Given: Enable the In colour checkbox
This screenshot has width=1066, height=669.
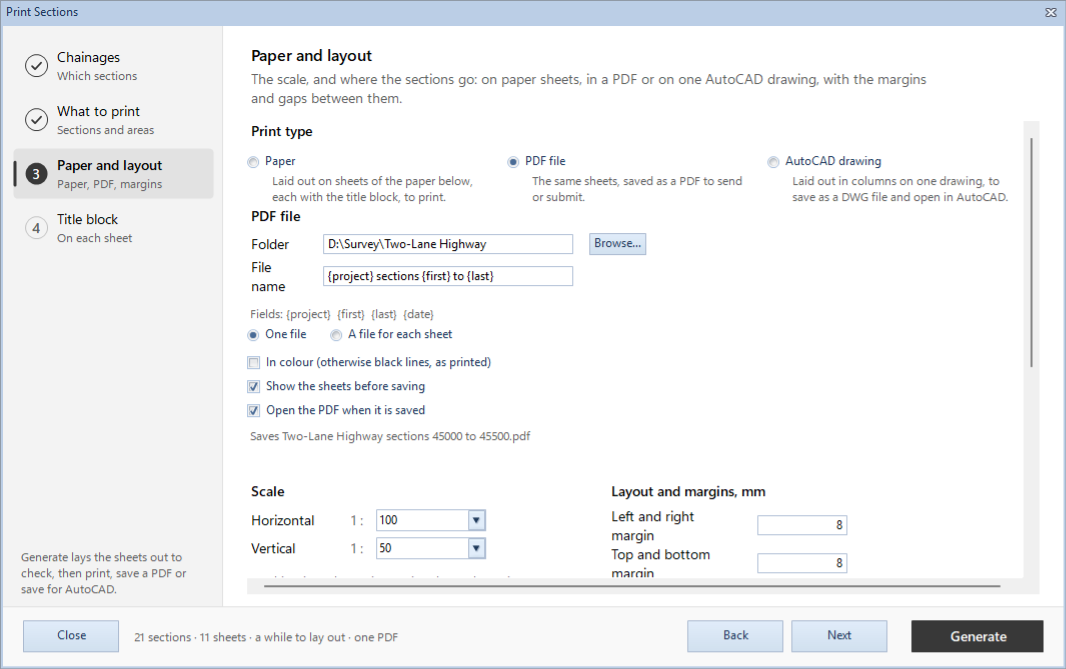Looking at the screenshot, I should [x=254, y=362].
